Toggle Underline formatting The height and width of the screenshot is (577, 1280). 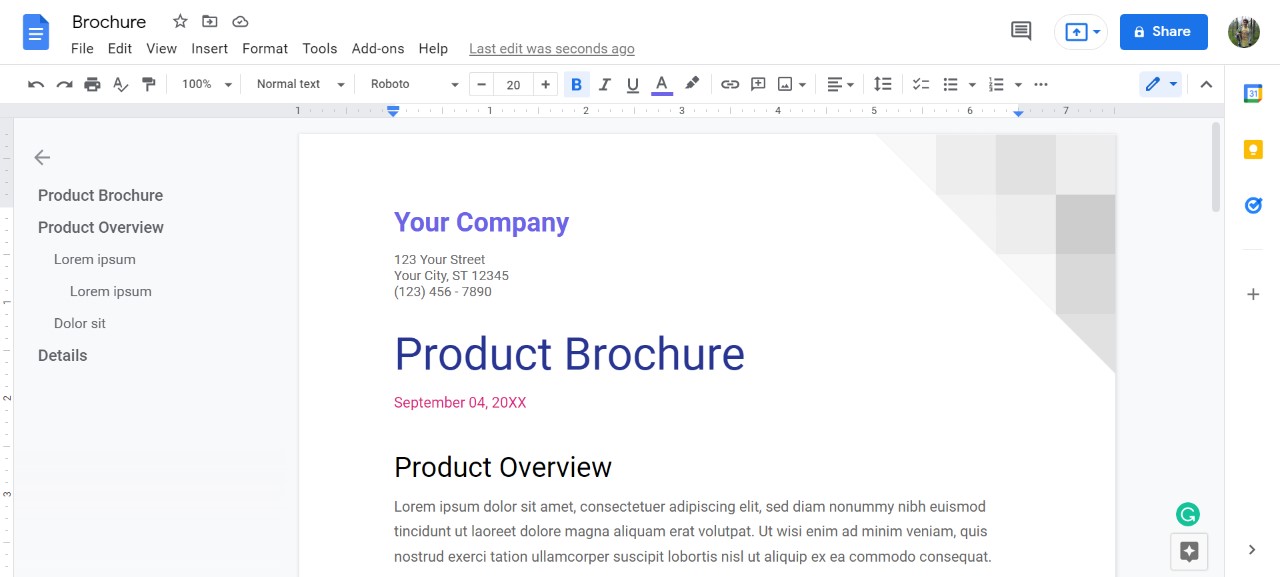(632, 84)
